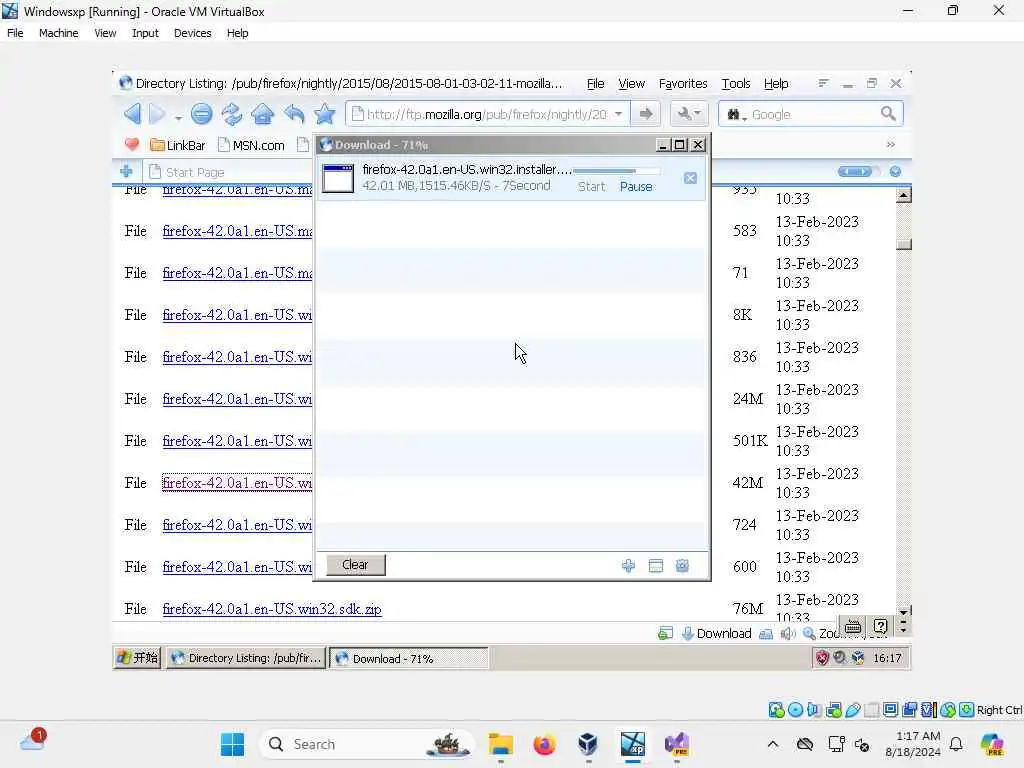
Task: Refresh the directory listing page
Action: click(232, 114)
